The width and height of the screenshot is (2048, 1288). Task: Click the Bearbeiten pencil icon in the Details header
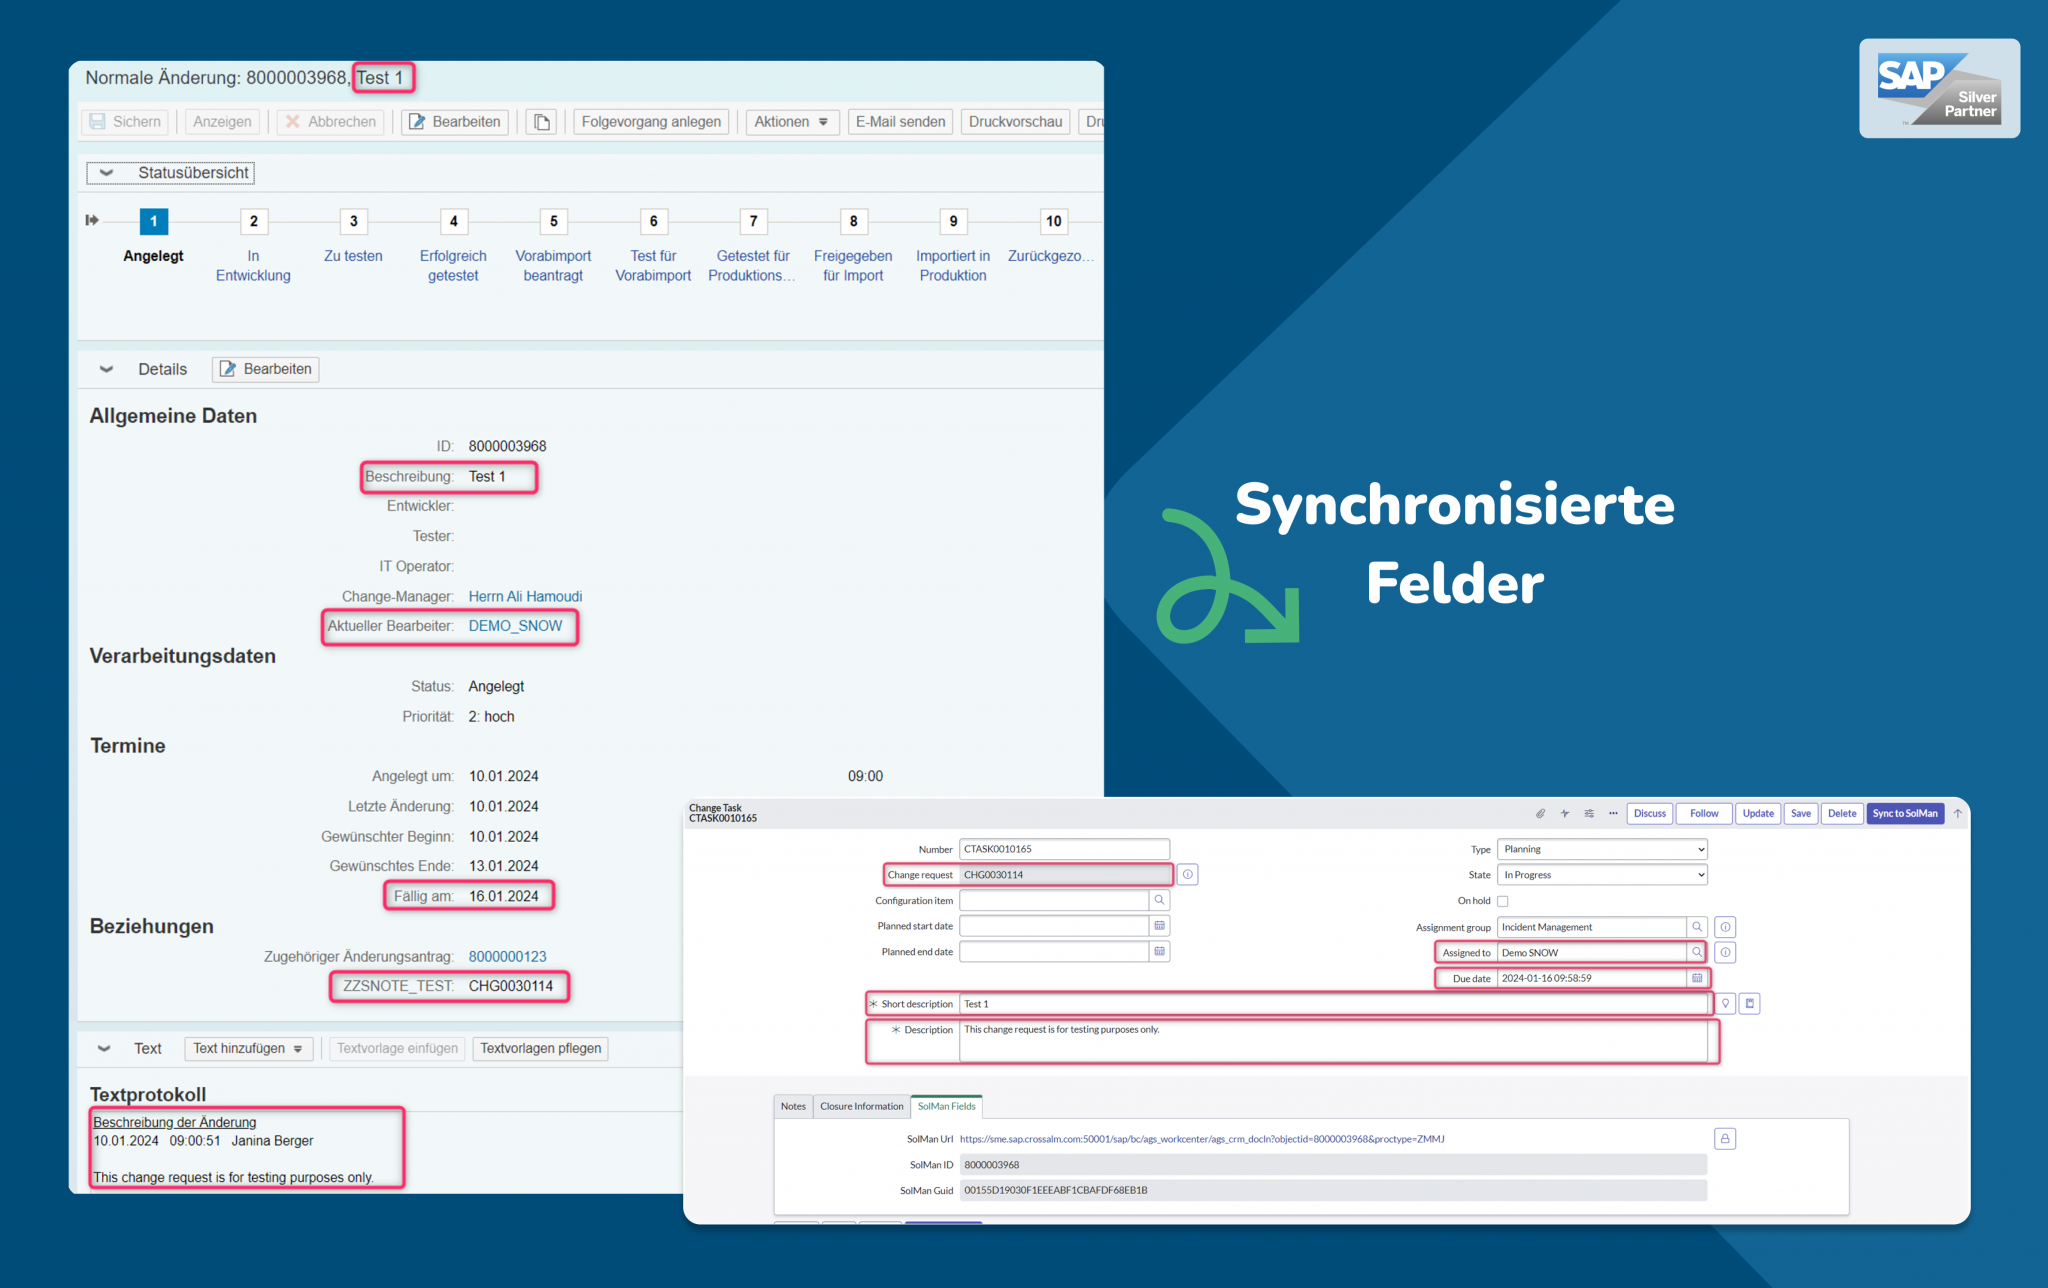pyautogui.click(x=228, y=369)
